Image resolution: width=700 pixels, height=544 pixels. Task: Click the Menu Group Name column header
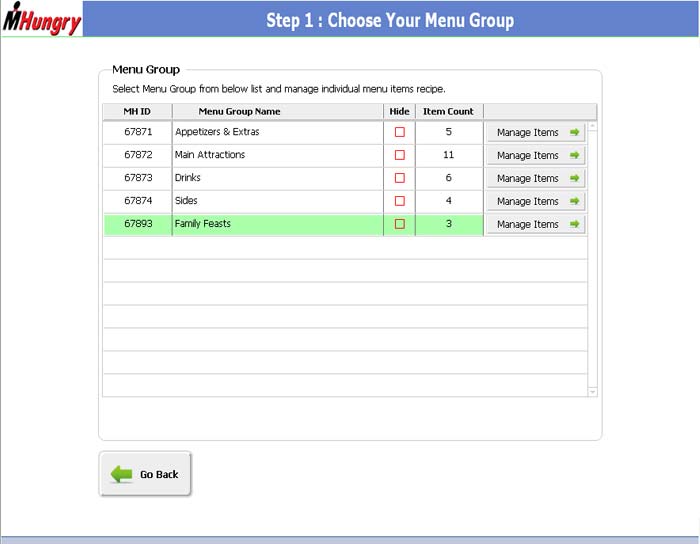pyautogui.click(x=240, y=111)
